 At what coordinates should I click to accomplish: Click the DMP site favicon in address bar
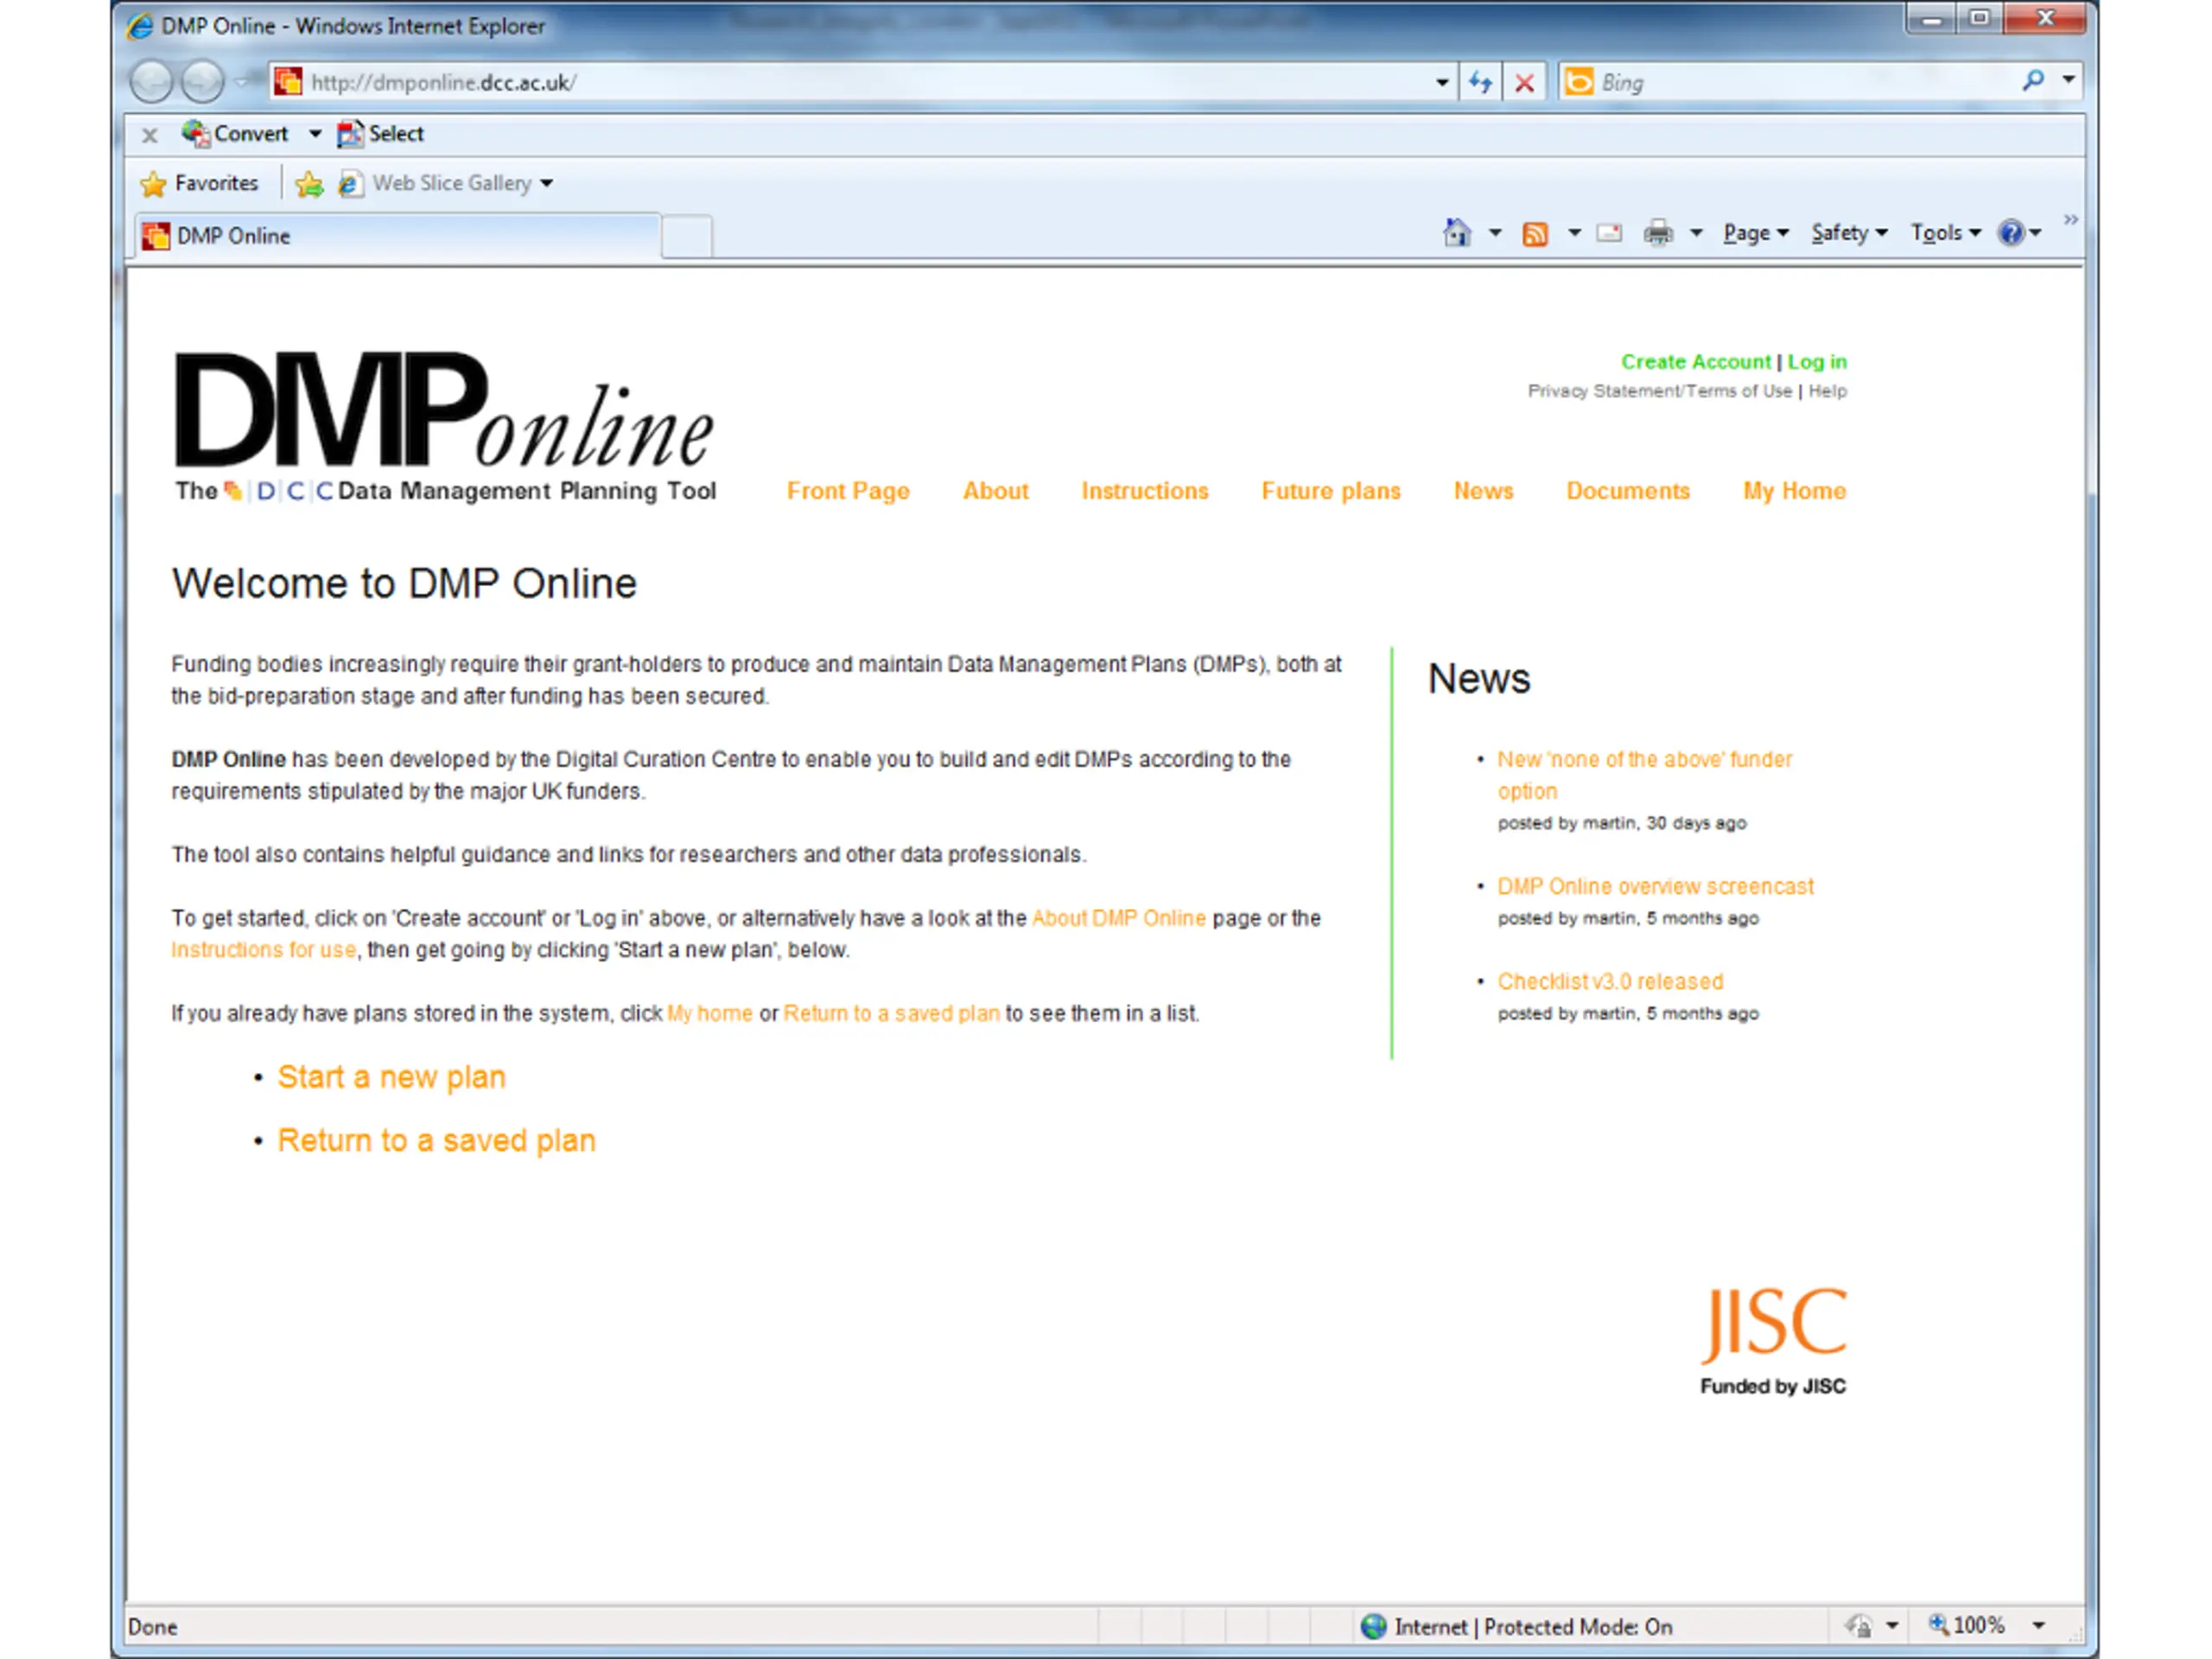pyautogui.click(x=288, y=82)
